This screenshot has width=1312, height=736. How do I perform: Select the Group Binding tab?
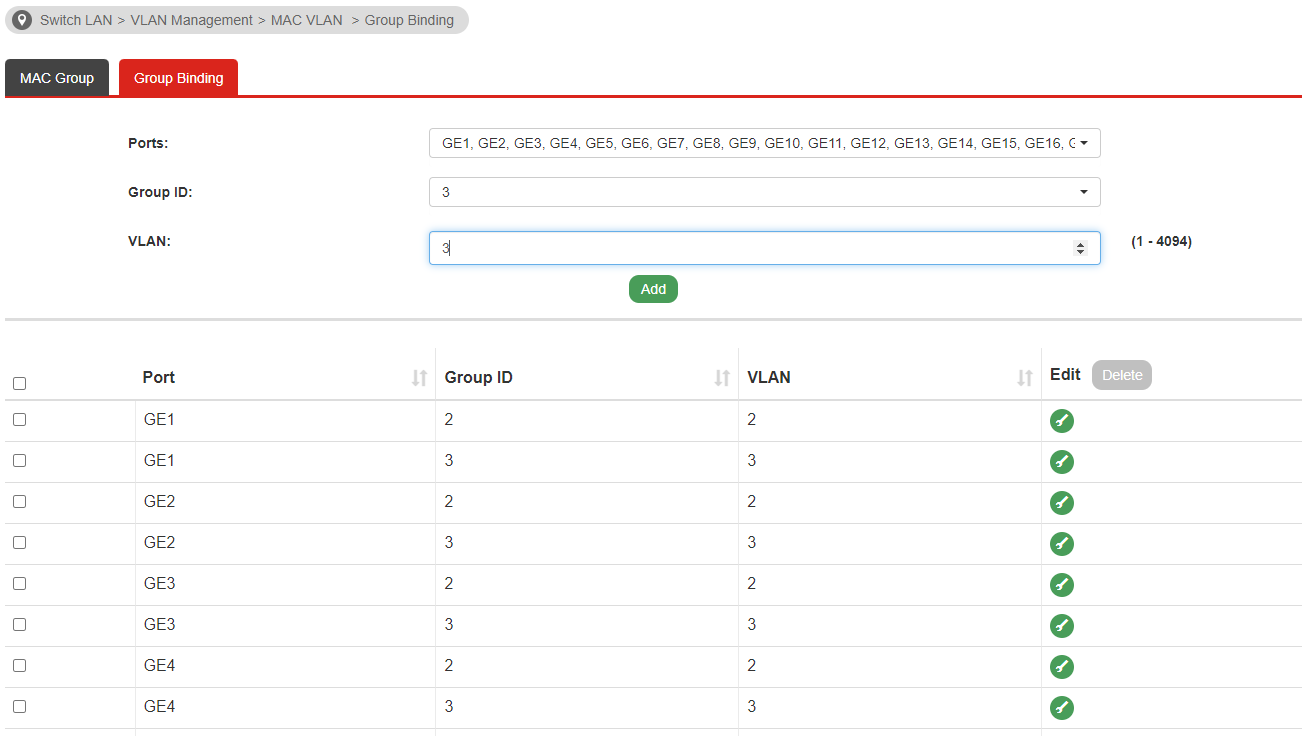[178, 78]
